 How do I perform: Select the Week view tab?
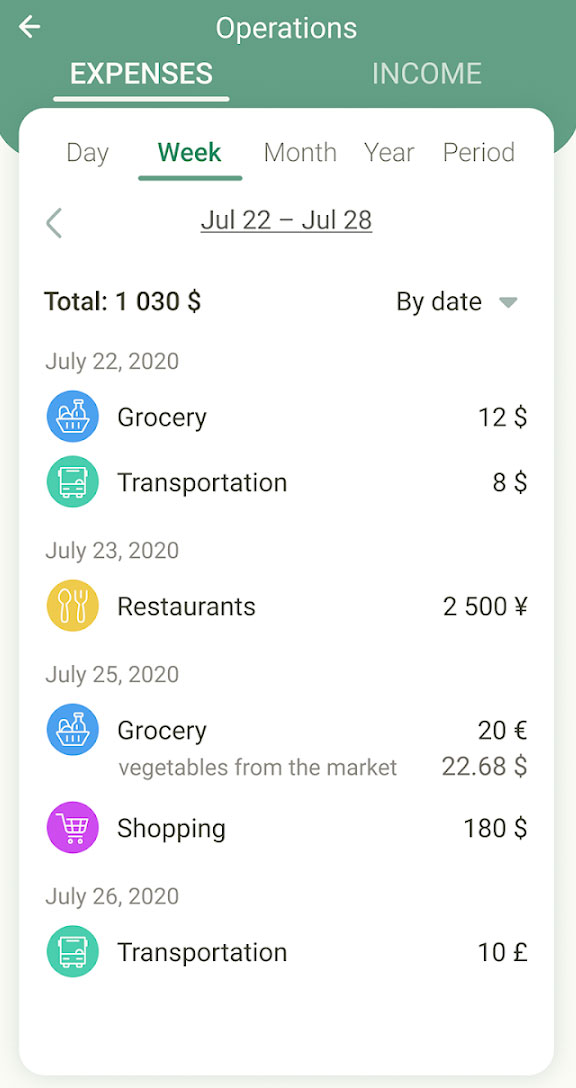(189, 152)
